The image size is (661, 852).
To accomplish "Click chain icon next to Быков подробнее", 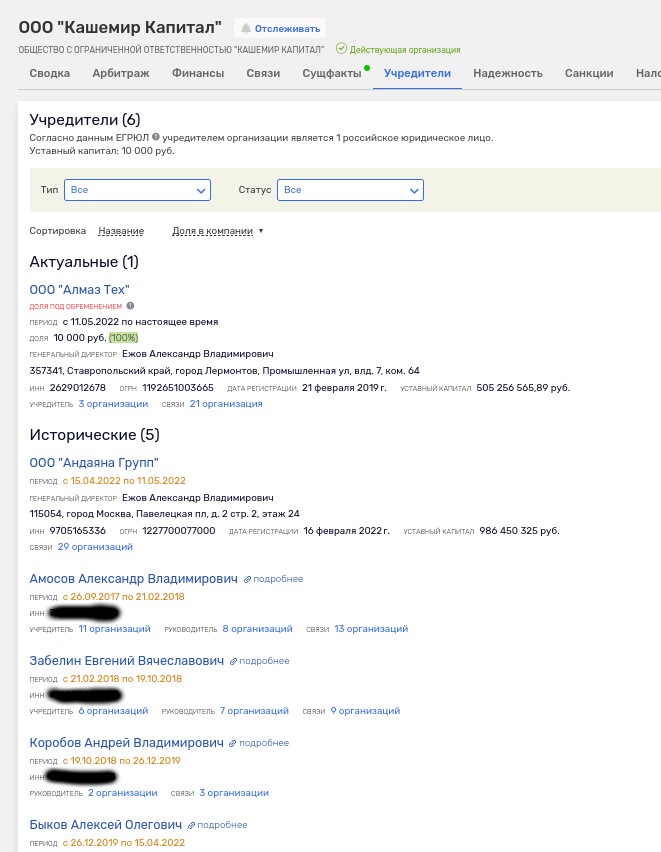I will coord(191,825).
